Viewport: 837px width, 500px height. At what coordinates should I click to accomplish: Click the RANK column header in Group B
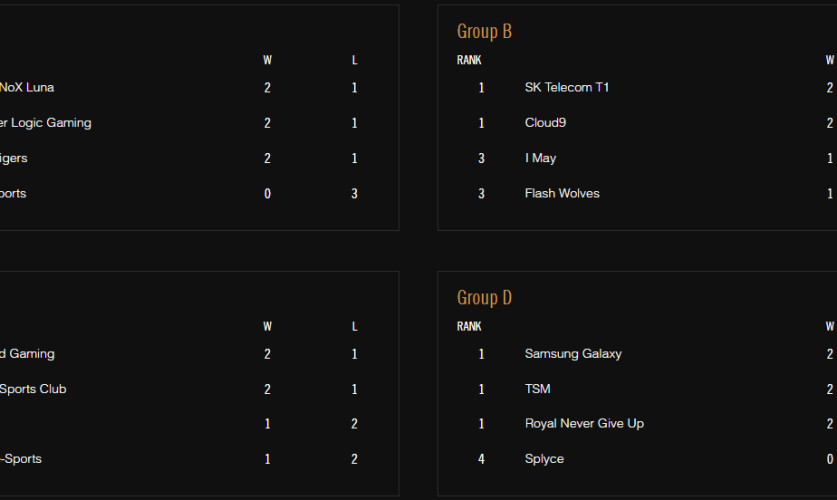(469, 60)
